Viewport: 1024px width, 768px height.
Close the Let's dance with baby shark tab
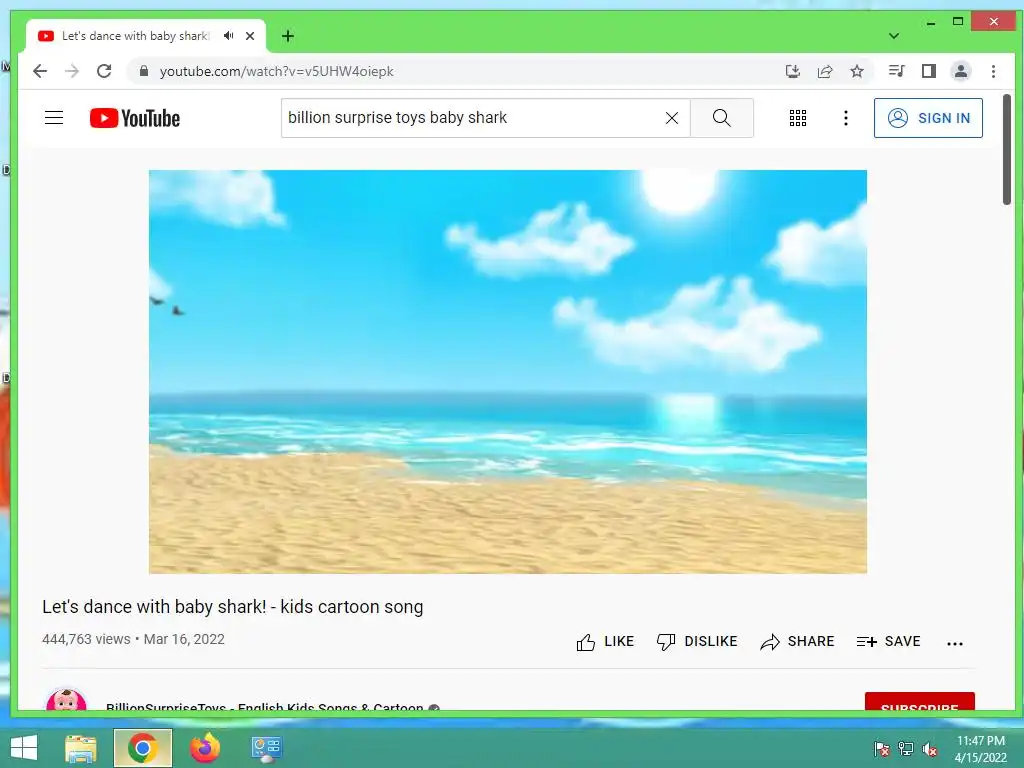click(x=250, y=36)
